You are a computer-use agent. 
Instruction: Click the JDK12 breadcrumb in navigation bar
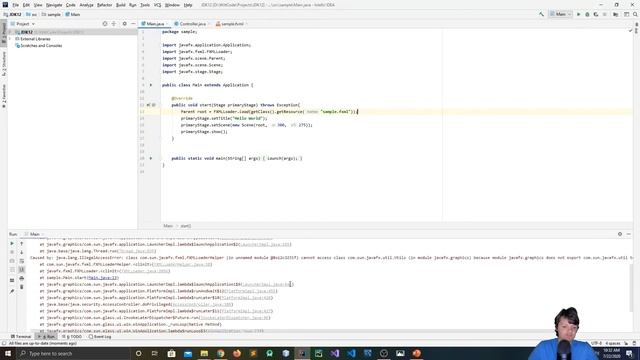(x=12, y=14)
